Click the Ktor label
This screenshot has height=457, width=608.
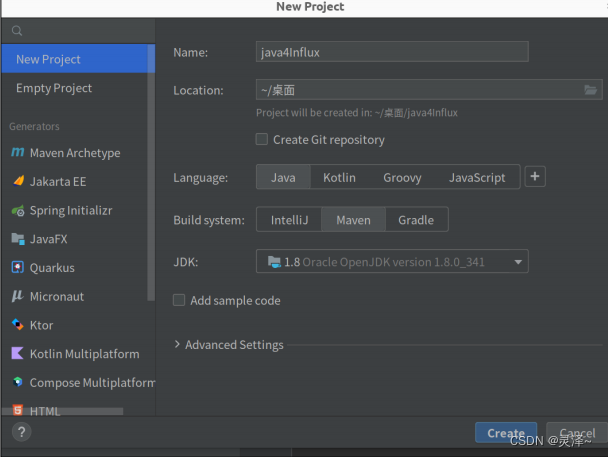(41, 325)
